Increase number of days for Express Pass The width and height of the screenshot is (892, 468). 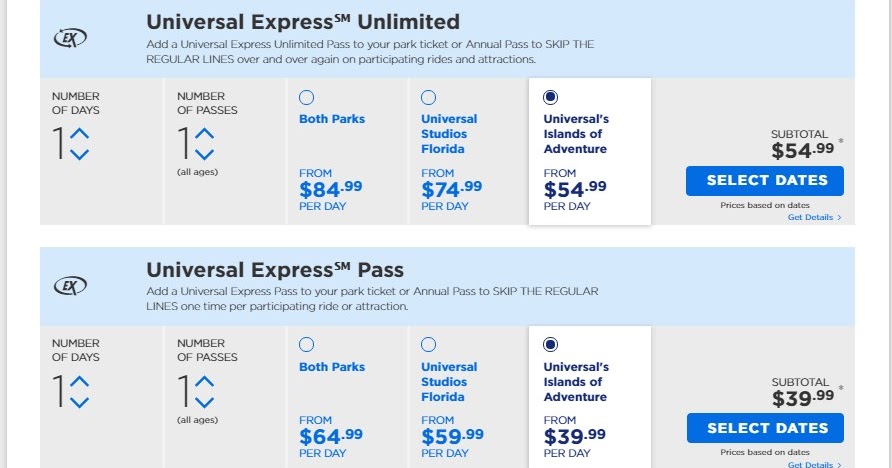80,381
